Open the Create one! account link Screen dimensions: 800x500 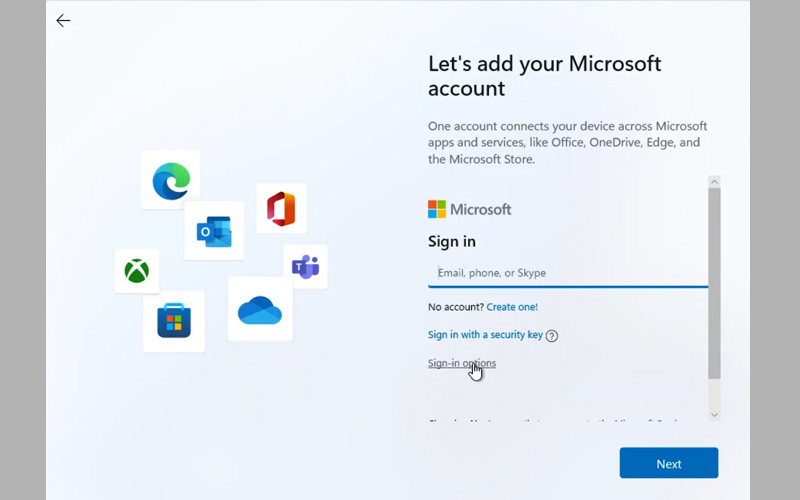512,307
